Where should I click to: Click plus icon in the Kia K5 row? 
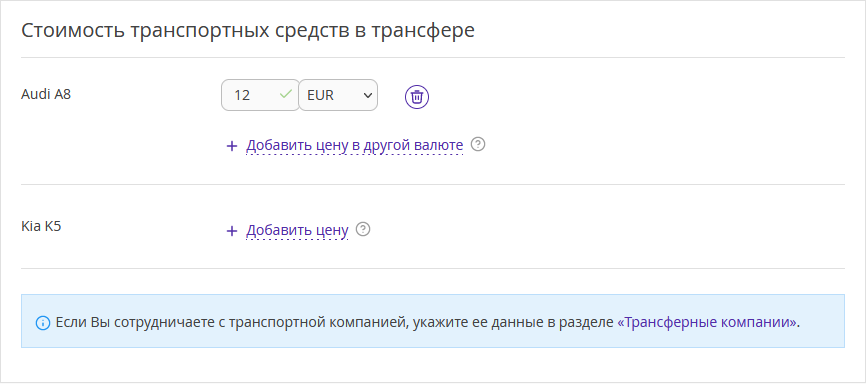pyautogui.click(x=232, y=231)
